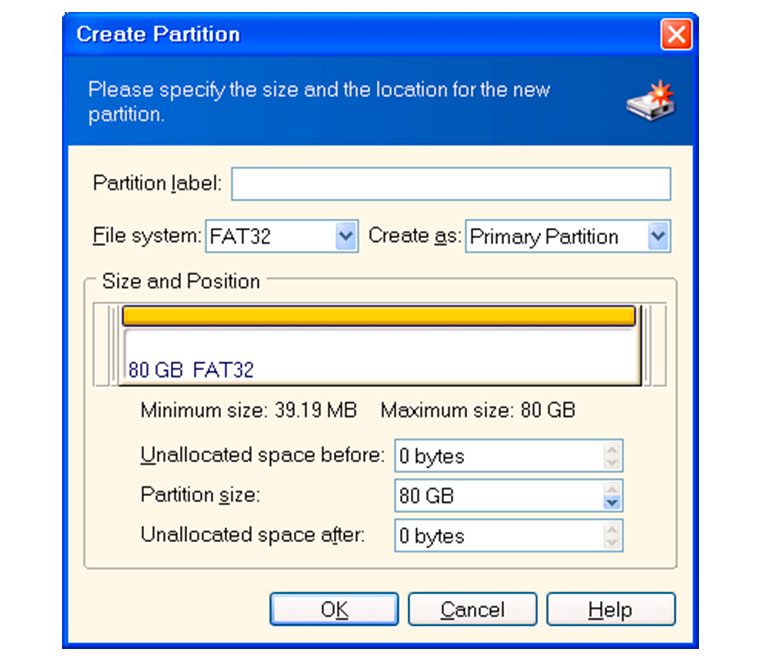Click the Partition label text field
This screenshot has height=657, width=760.
coord(451,184)
